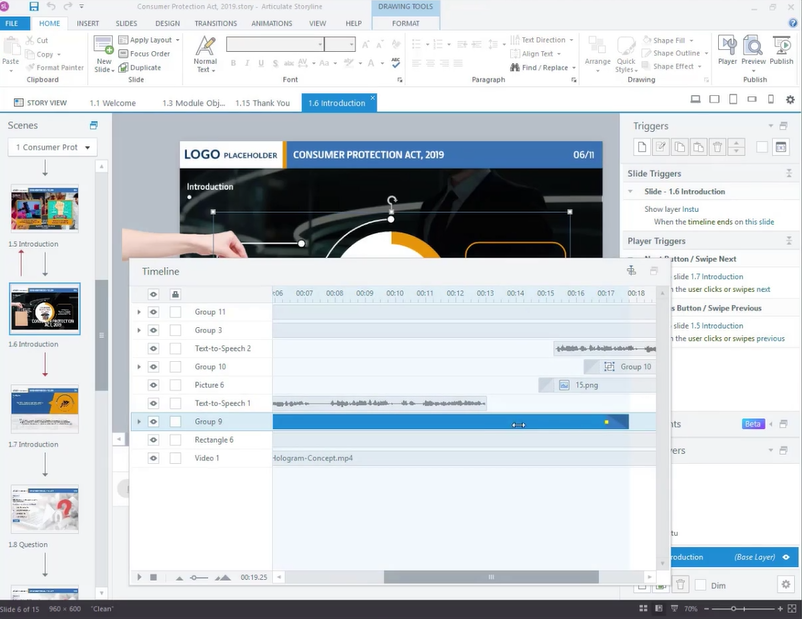The image size is (802, 619).
Task: Hide Group 11 with its eye icon
Action: click(x=153, y=312)
